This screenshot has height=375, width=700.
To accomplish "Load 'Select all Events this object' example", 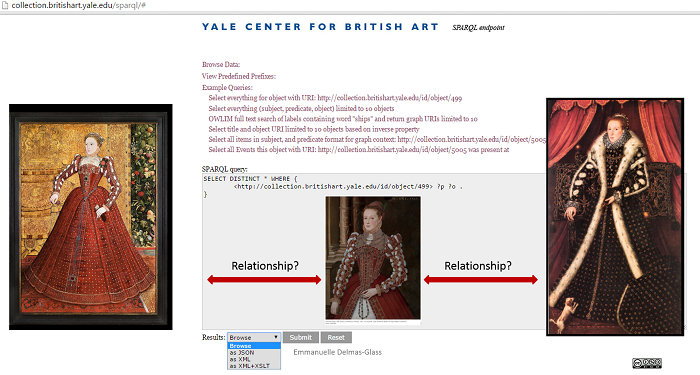I will [x=359, y=150].
